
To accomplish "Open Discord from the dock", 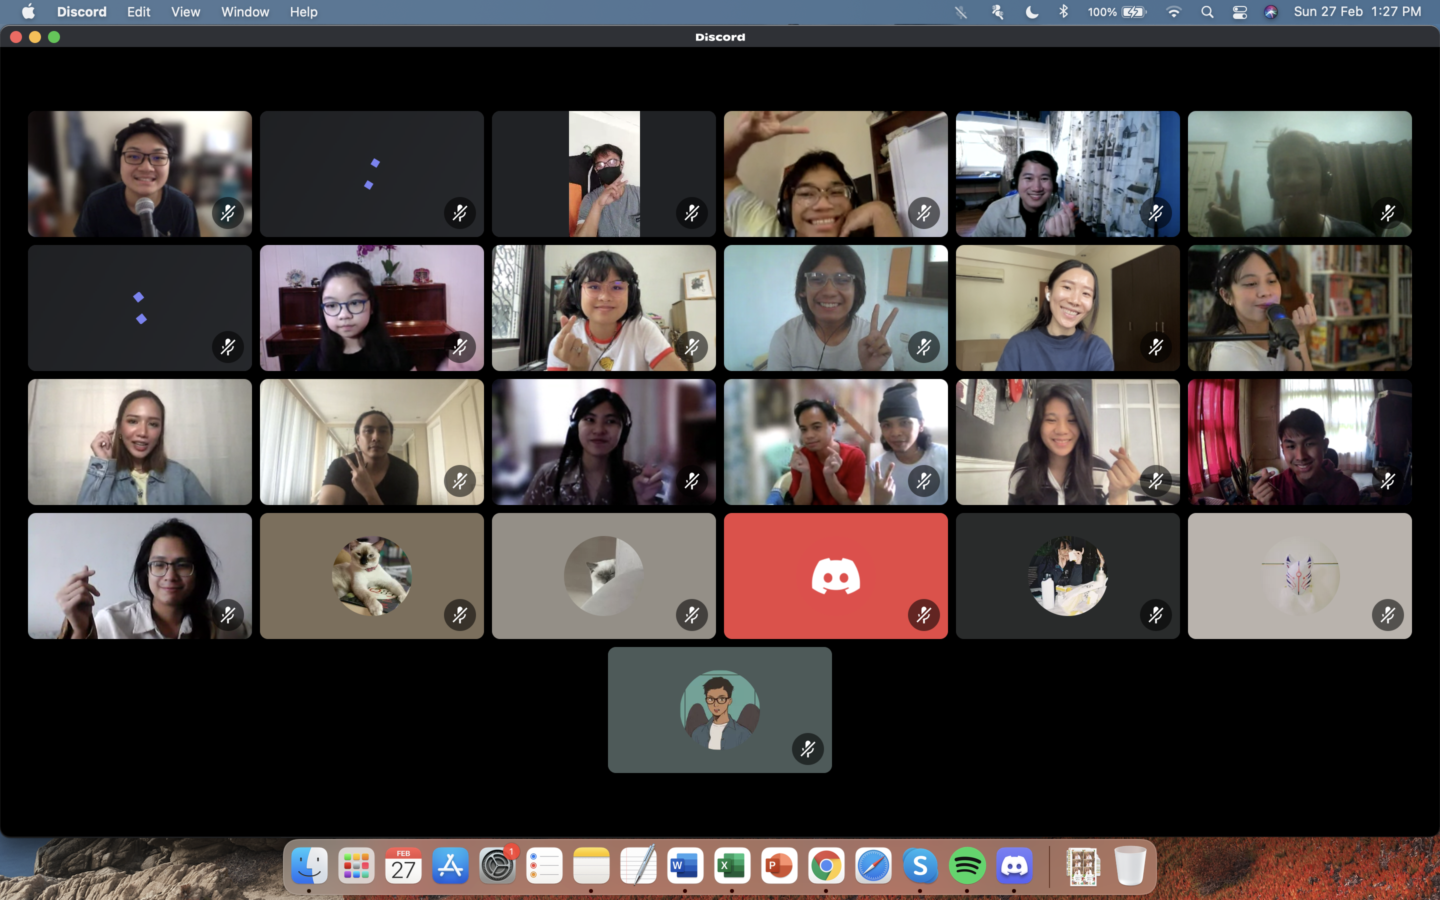I will point(1014,866).
